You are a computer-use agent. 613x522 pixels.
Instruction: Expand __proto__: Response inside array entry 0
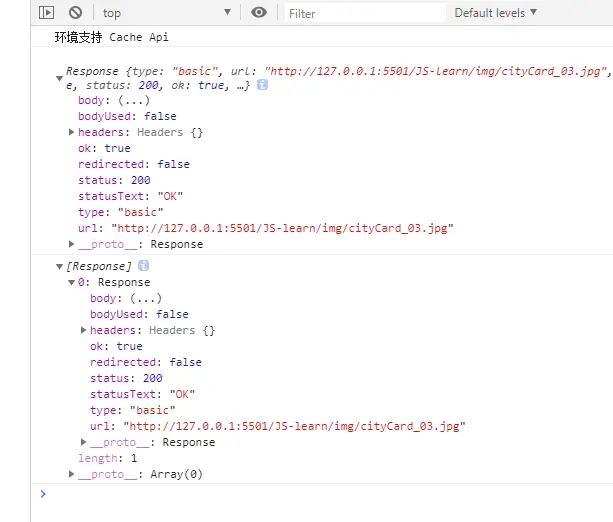tap(83, 442)
